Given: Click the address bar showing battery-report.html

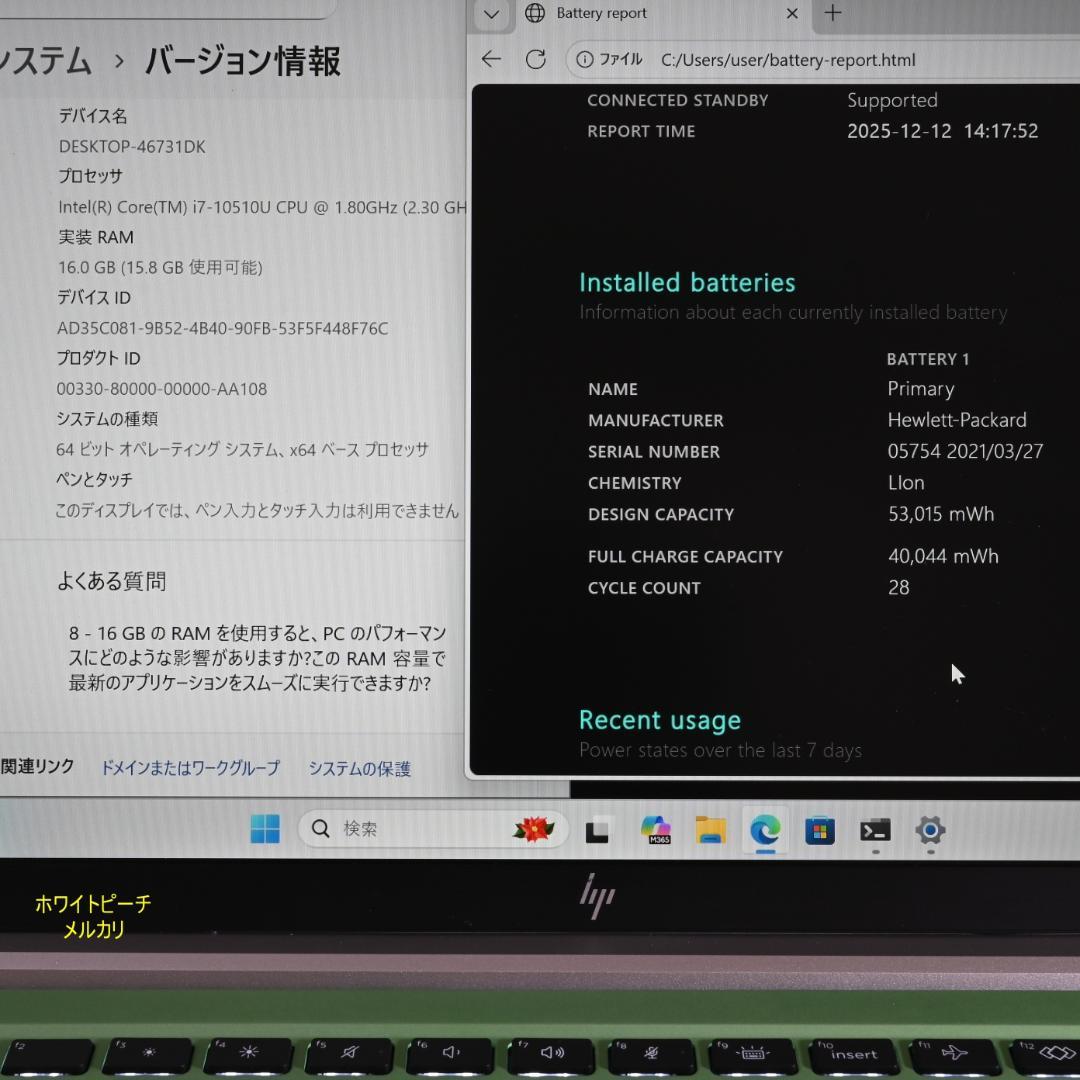Looking at the screenshot, I should [x=790, y=60].
